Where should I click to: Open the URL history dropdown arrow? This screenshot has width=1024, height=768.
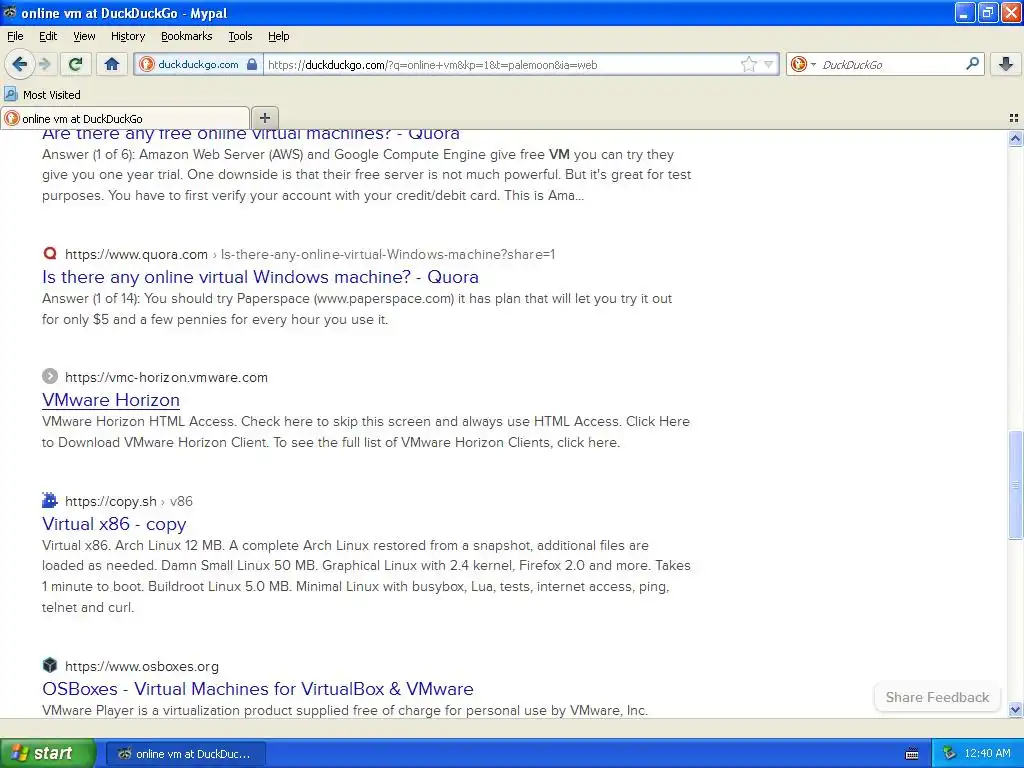(769, 64)
